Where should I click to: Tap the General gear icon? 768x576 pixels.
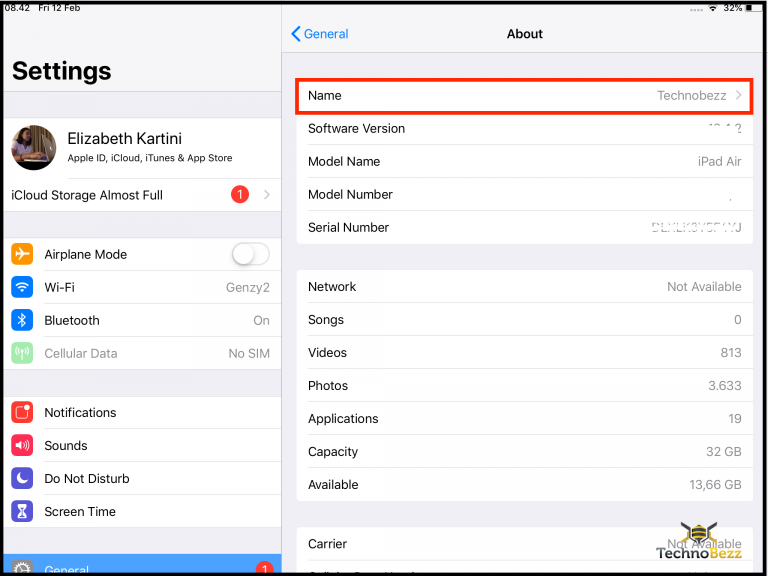point(22,567)
